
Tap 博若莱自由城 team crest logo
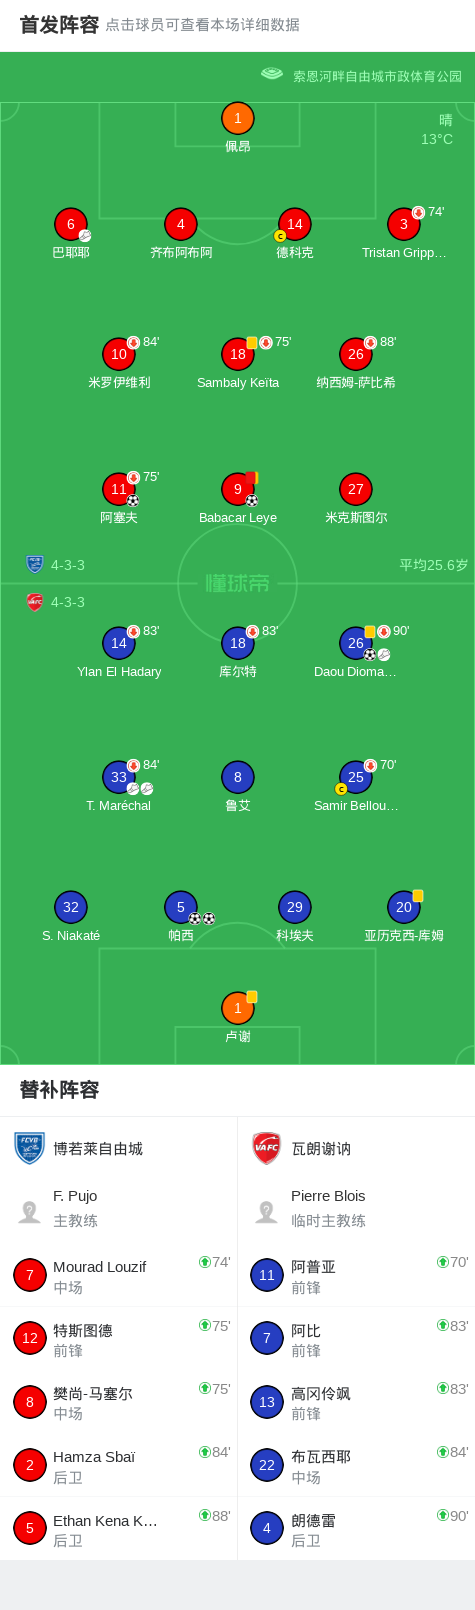click(30, 1148)
